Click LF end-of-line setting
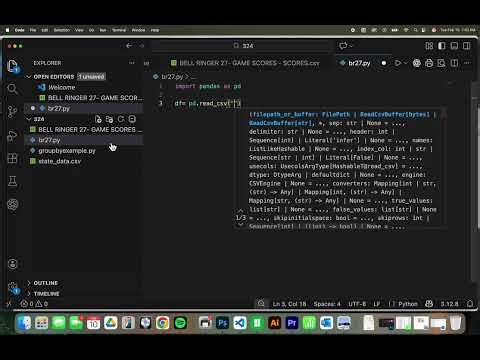This screenshot has width=480, height=360. pos(377,304)
